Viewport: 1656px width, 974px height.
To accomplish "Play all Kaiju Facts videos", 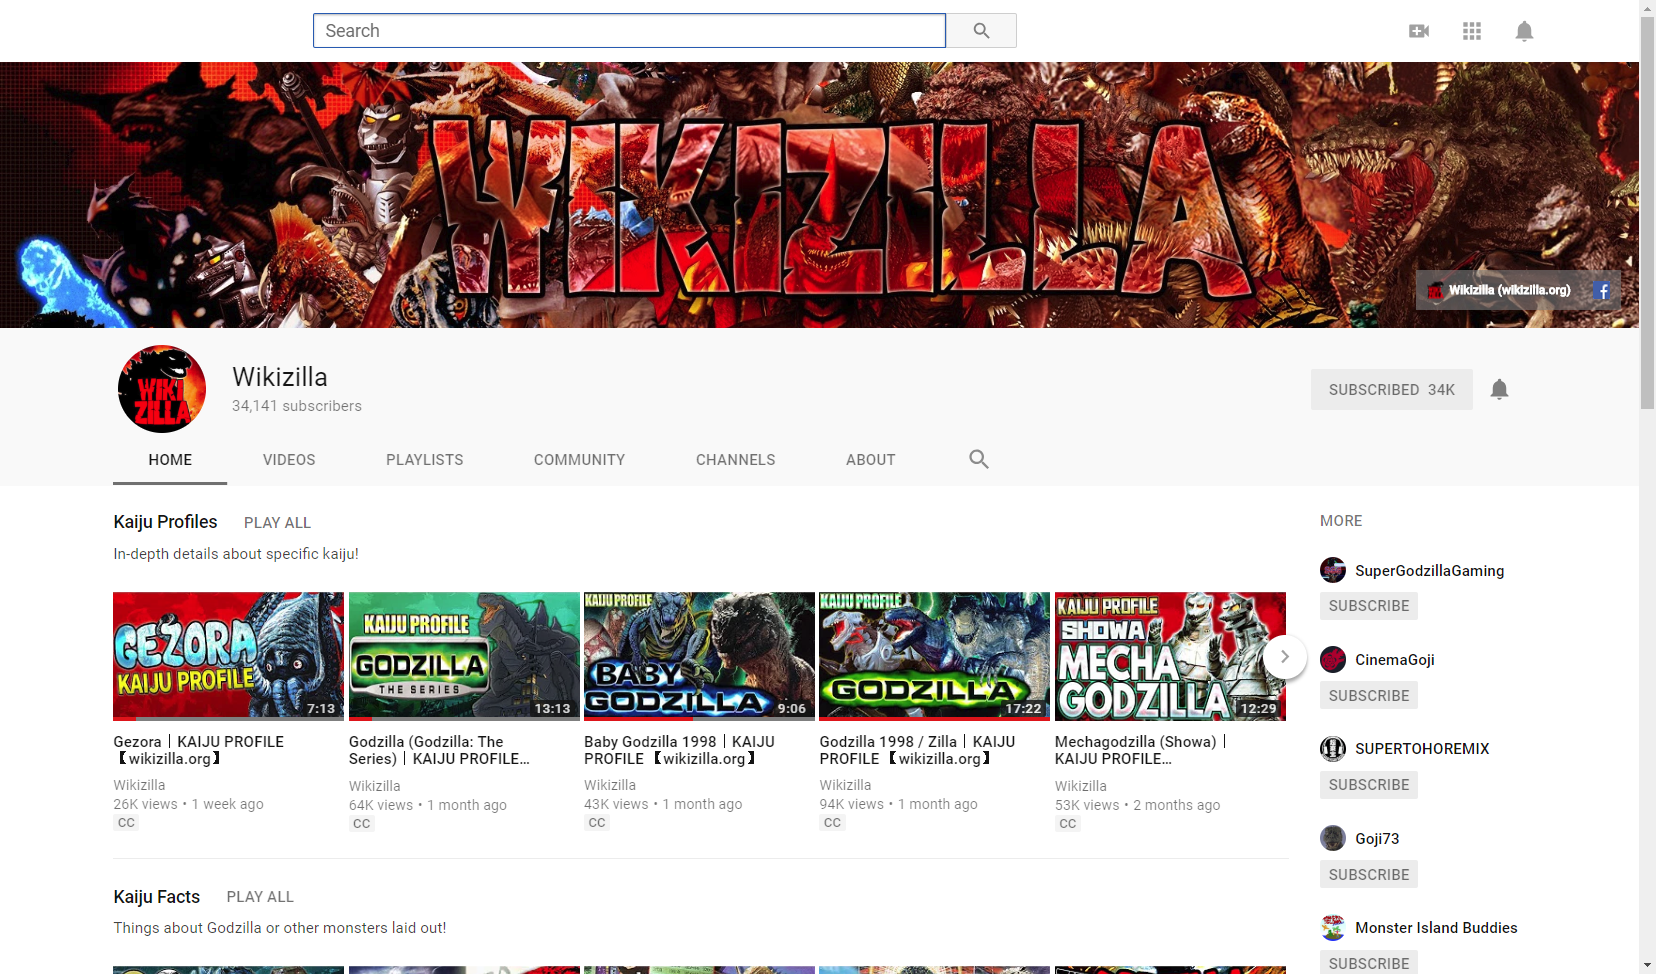I will pyautogui.click(x=260, y=897).
